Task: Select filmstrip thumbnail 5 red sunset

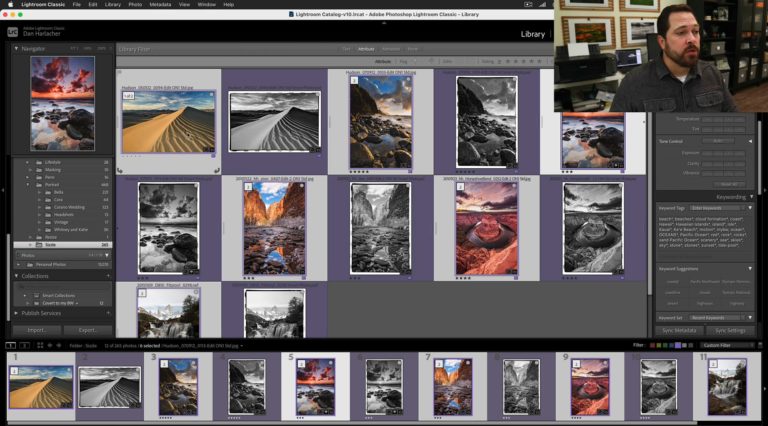Action: [315, 387]
